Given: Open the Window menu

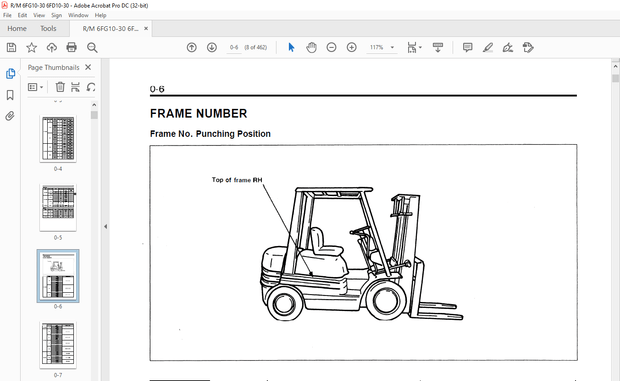Looking at the screenshot, I should coord(78,15).
